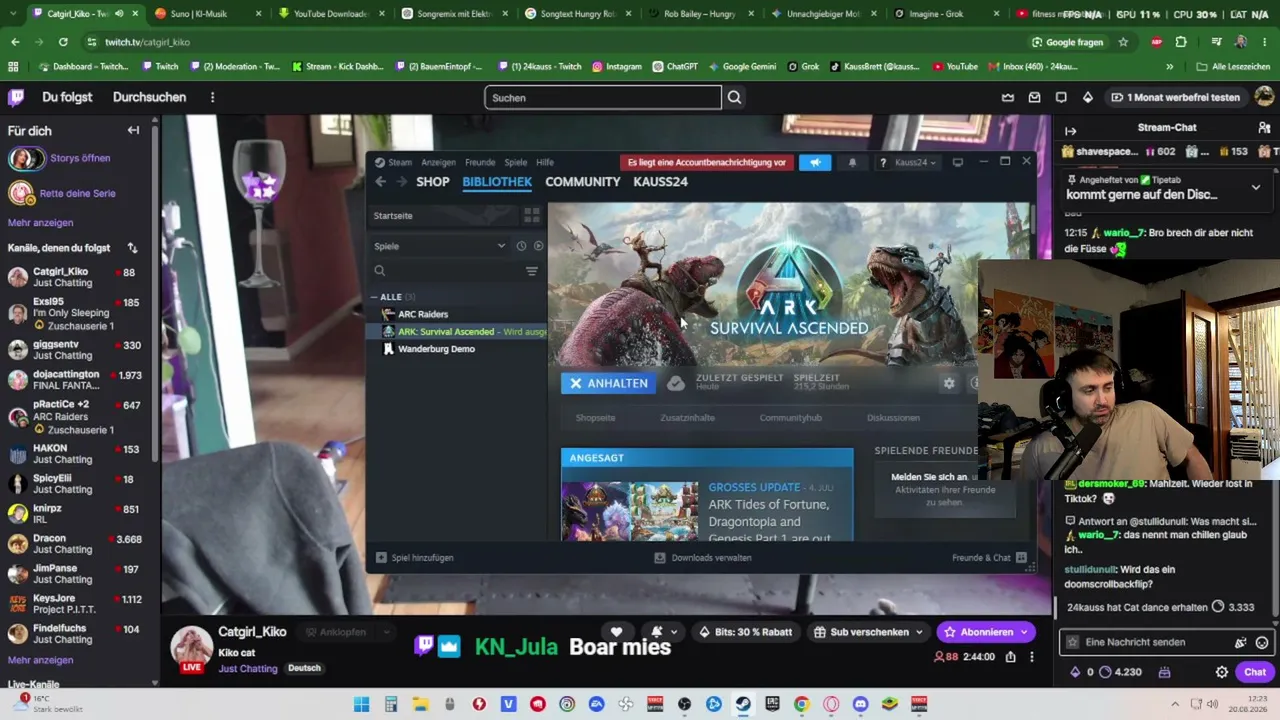Image resolution: width=1280 pixels, height=720 pixels.
Task: Toggle ready-to-play filter in Steam library
Action: 538,246
